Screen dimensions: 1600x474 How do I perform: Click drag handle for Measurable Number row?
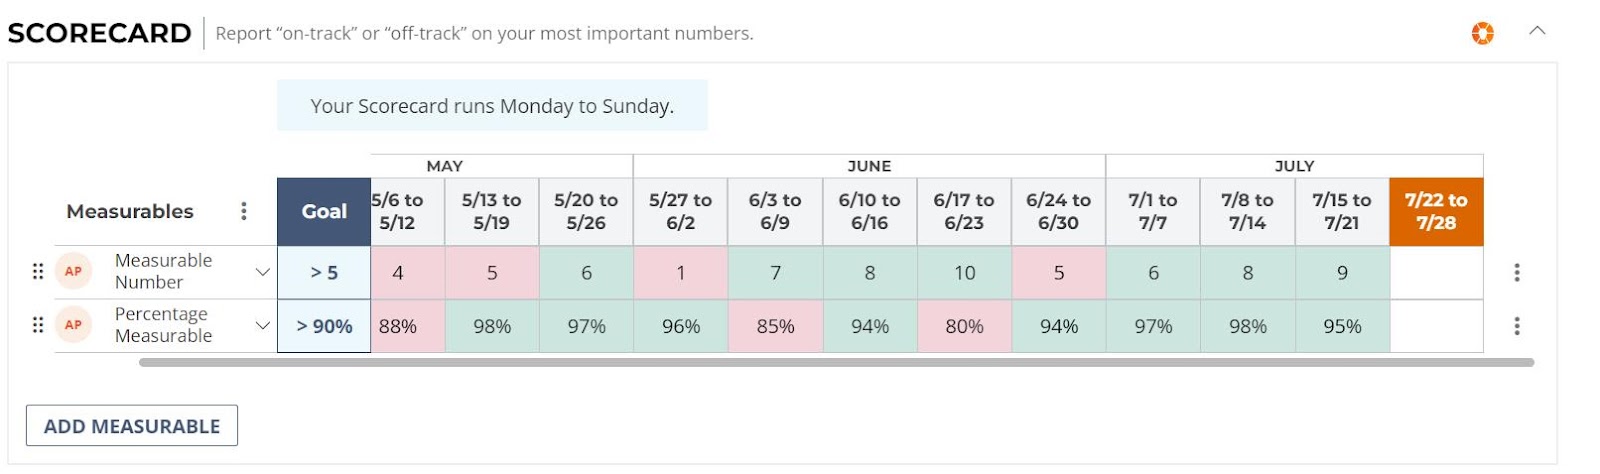pyautogui.click(x=38, y=271)
